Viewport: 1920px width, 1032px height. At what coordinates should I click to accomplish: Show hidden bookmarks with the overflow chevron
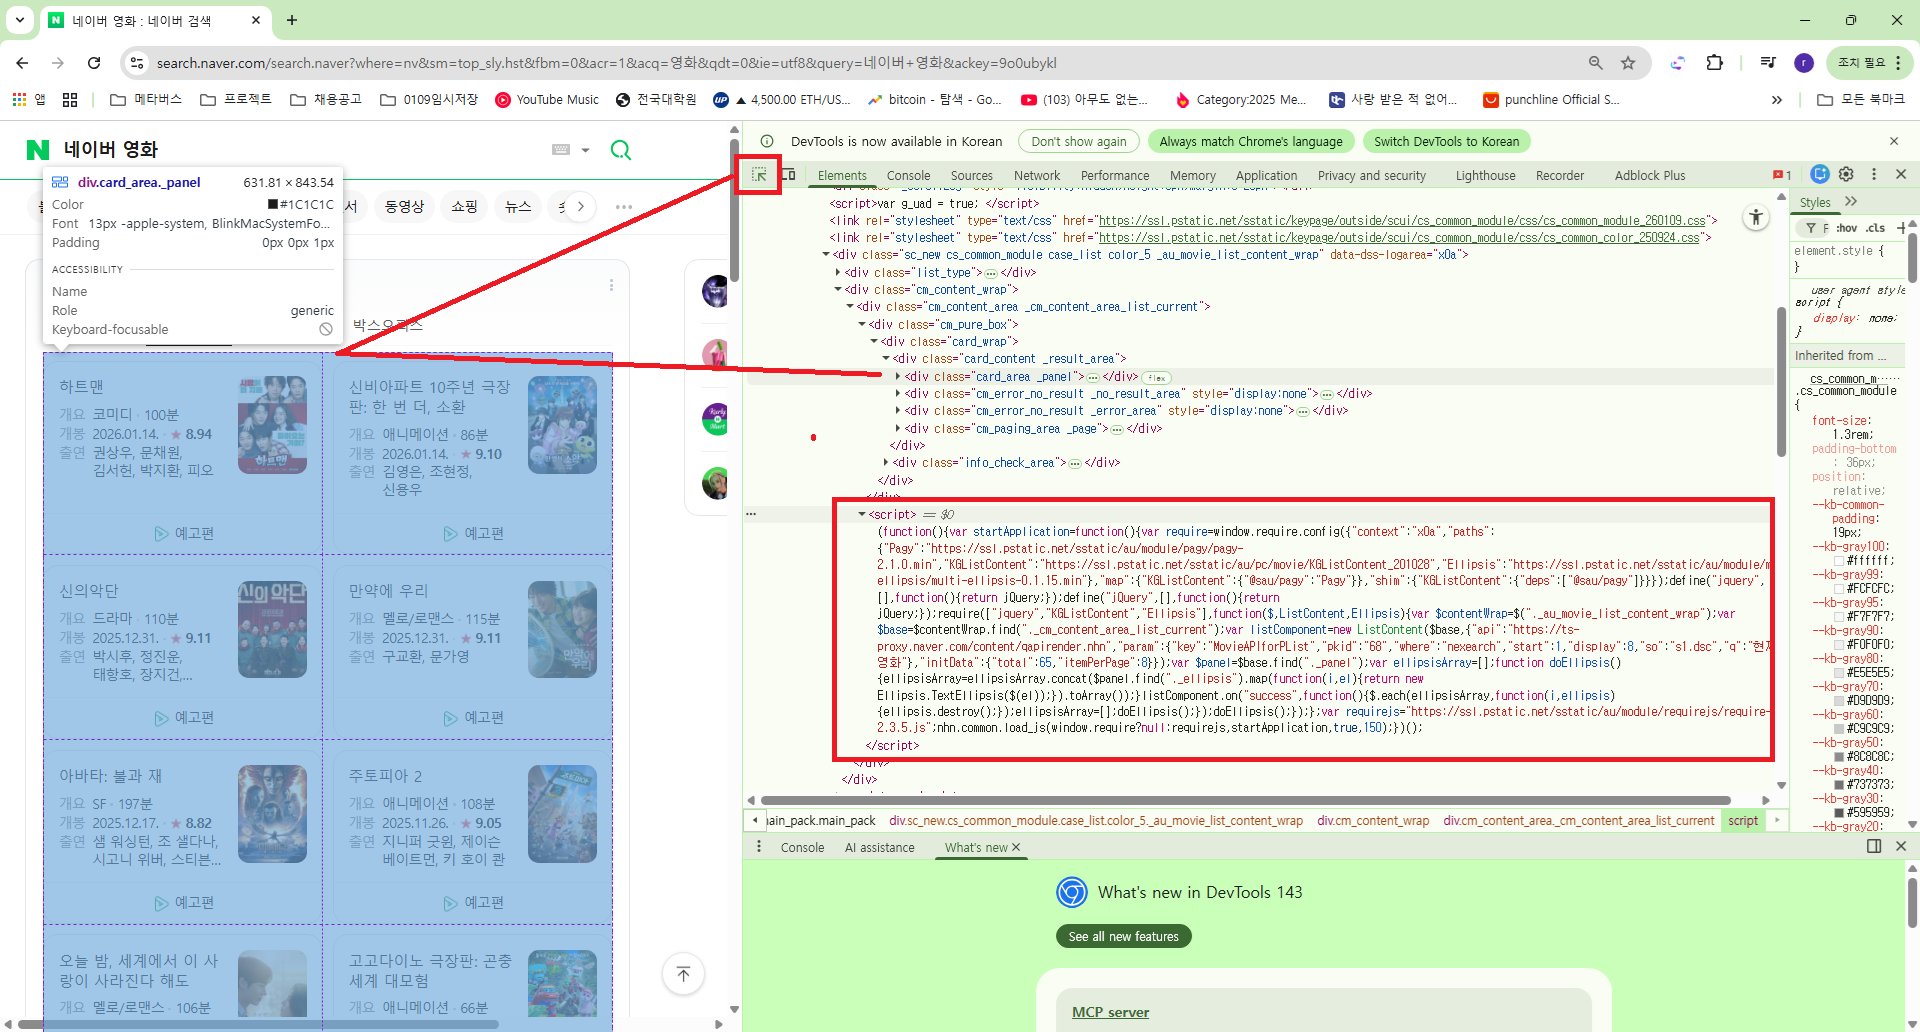1776,99
